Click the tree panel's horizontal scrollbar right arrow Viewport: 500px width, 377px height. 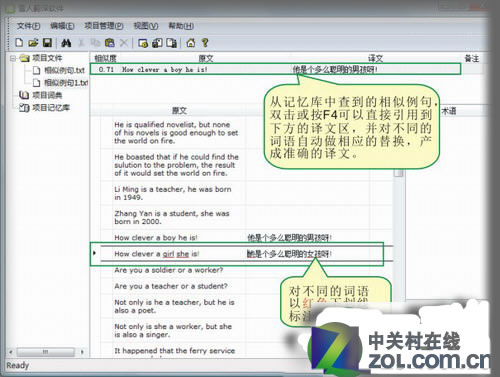point(82,351)
